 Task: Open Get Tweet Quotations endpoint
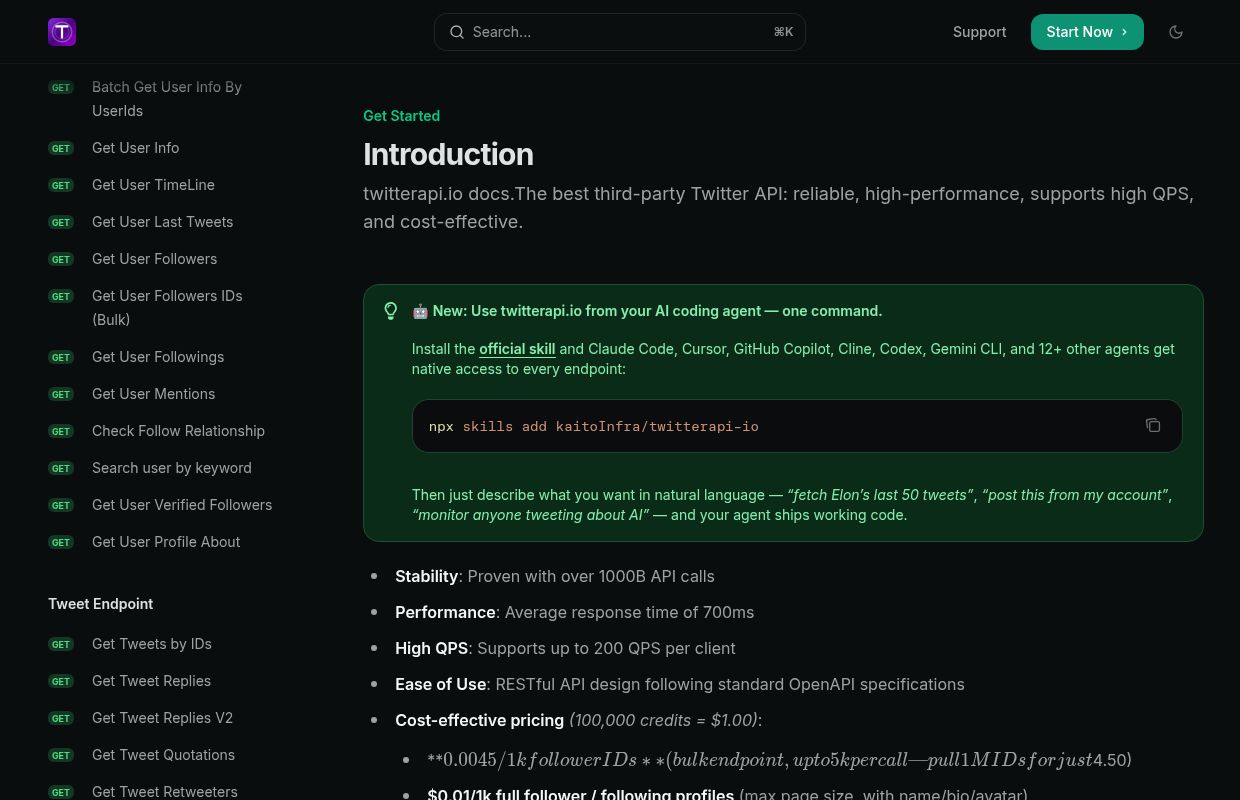(164, 755)
